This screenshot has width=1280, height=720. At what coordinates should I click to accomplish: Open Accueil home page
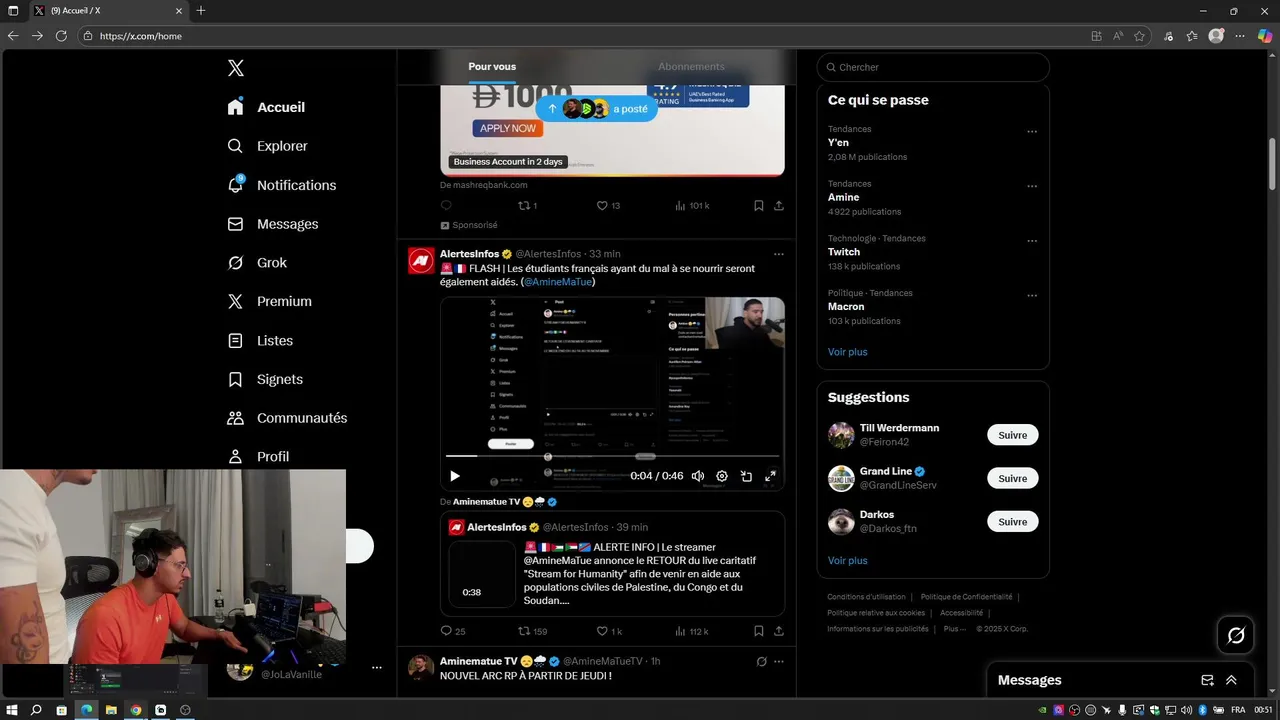[266, 107]
